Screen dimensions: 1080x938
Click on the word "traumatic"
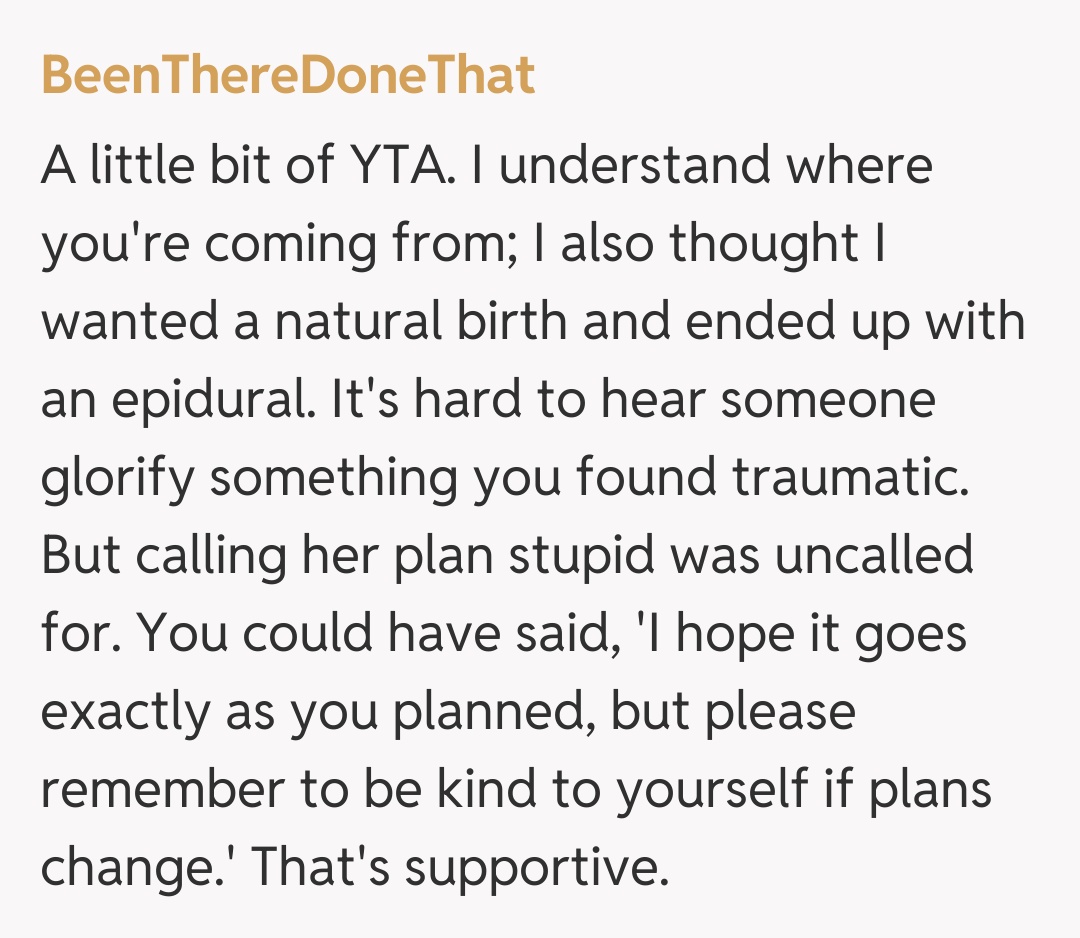coord(851,479)
